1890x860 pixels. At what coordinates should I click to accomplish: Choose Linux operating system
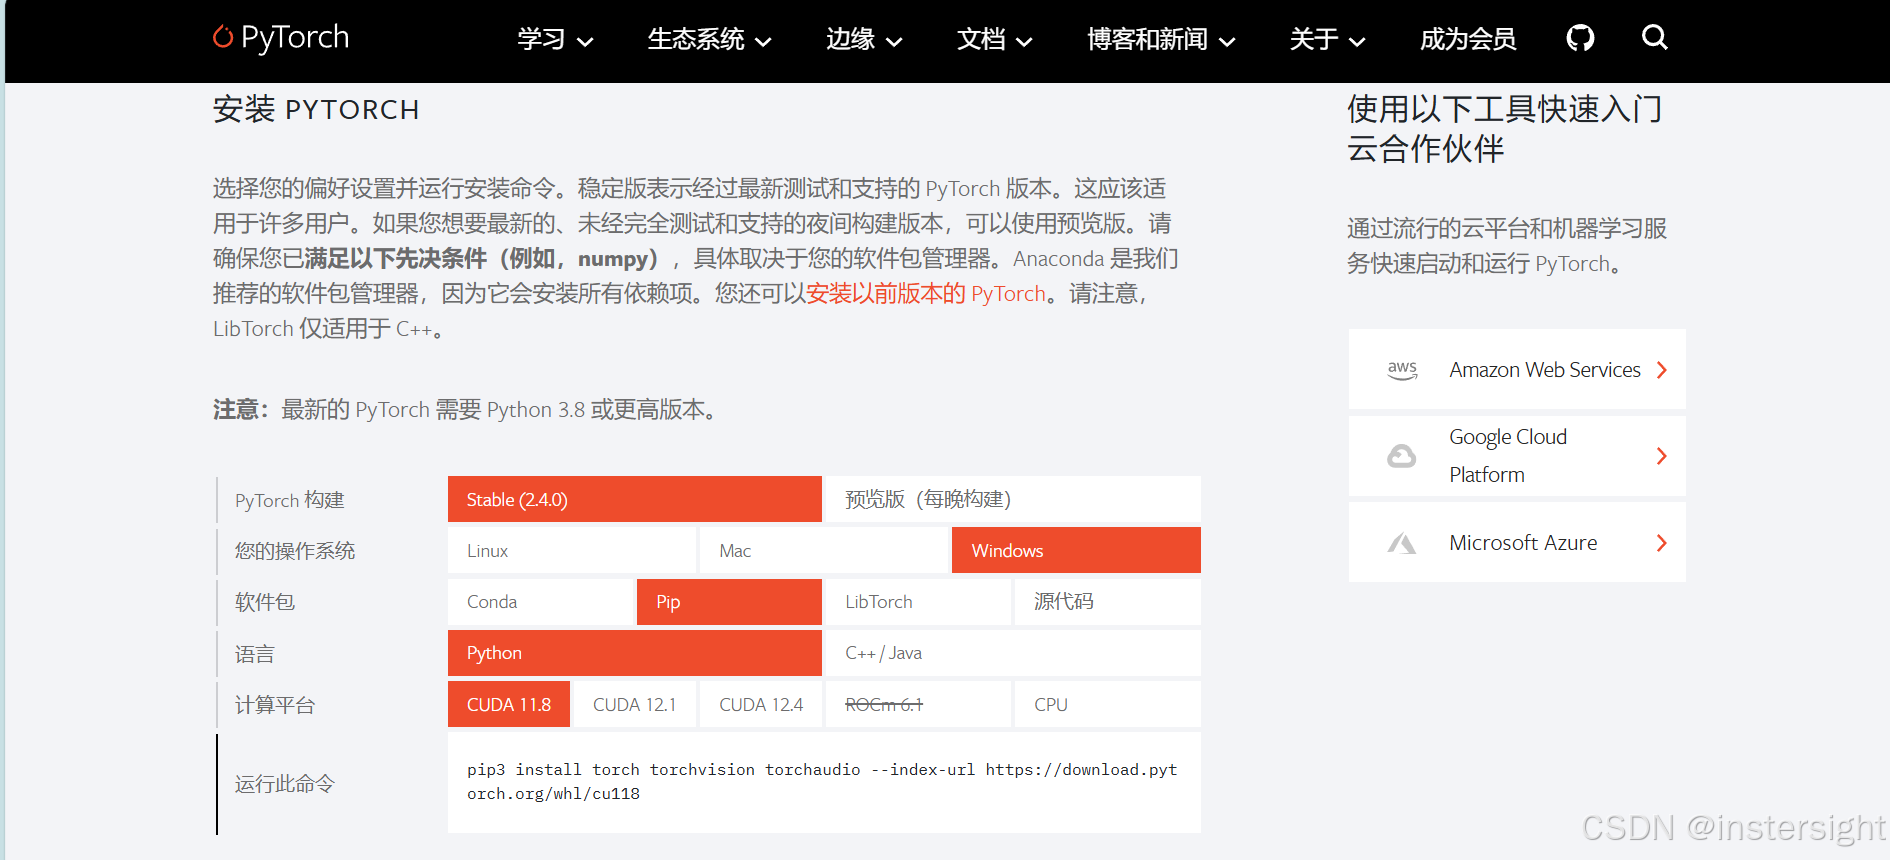(x=571, y=550)
